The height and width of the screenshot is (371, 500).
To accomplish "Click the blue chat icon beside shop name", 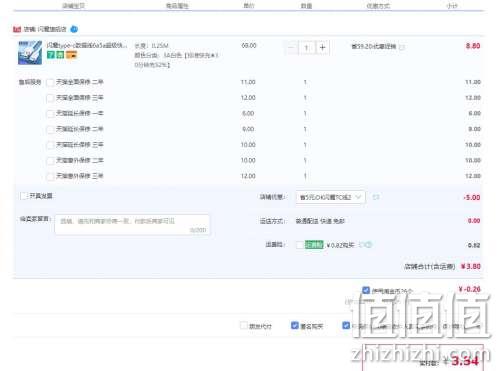I will coord(74,29).
